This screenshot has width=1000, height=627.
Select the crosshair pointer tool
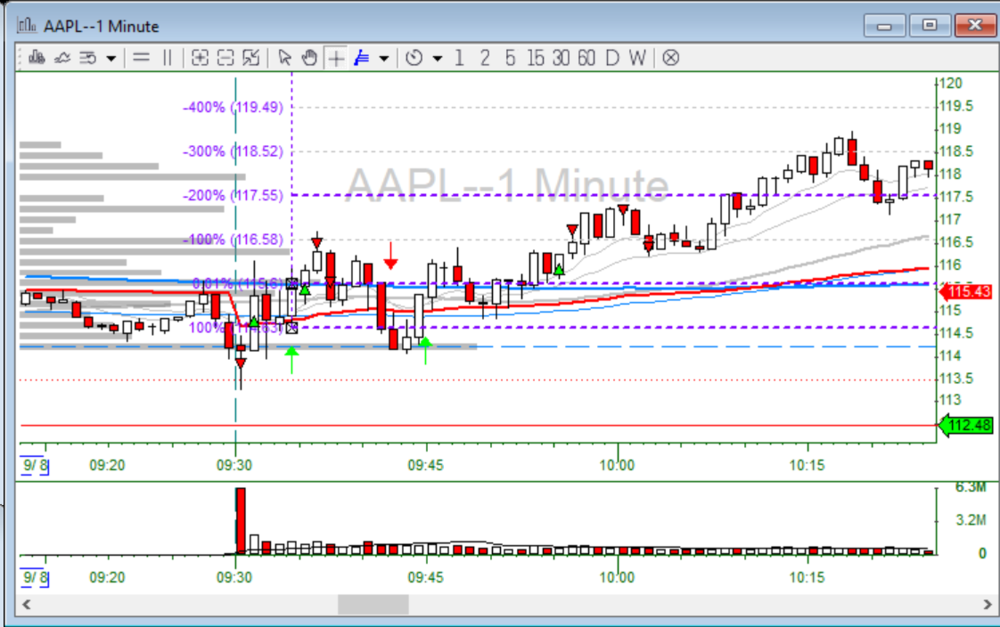(x=334, y=58)
